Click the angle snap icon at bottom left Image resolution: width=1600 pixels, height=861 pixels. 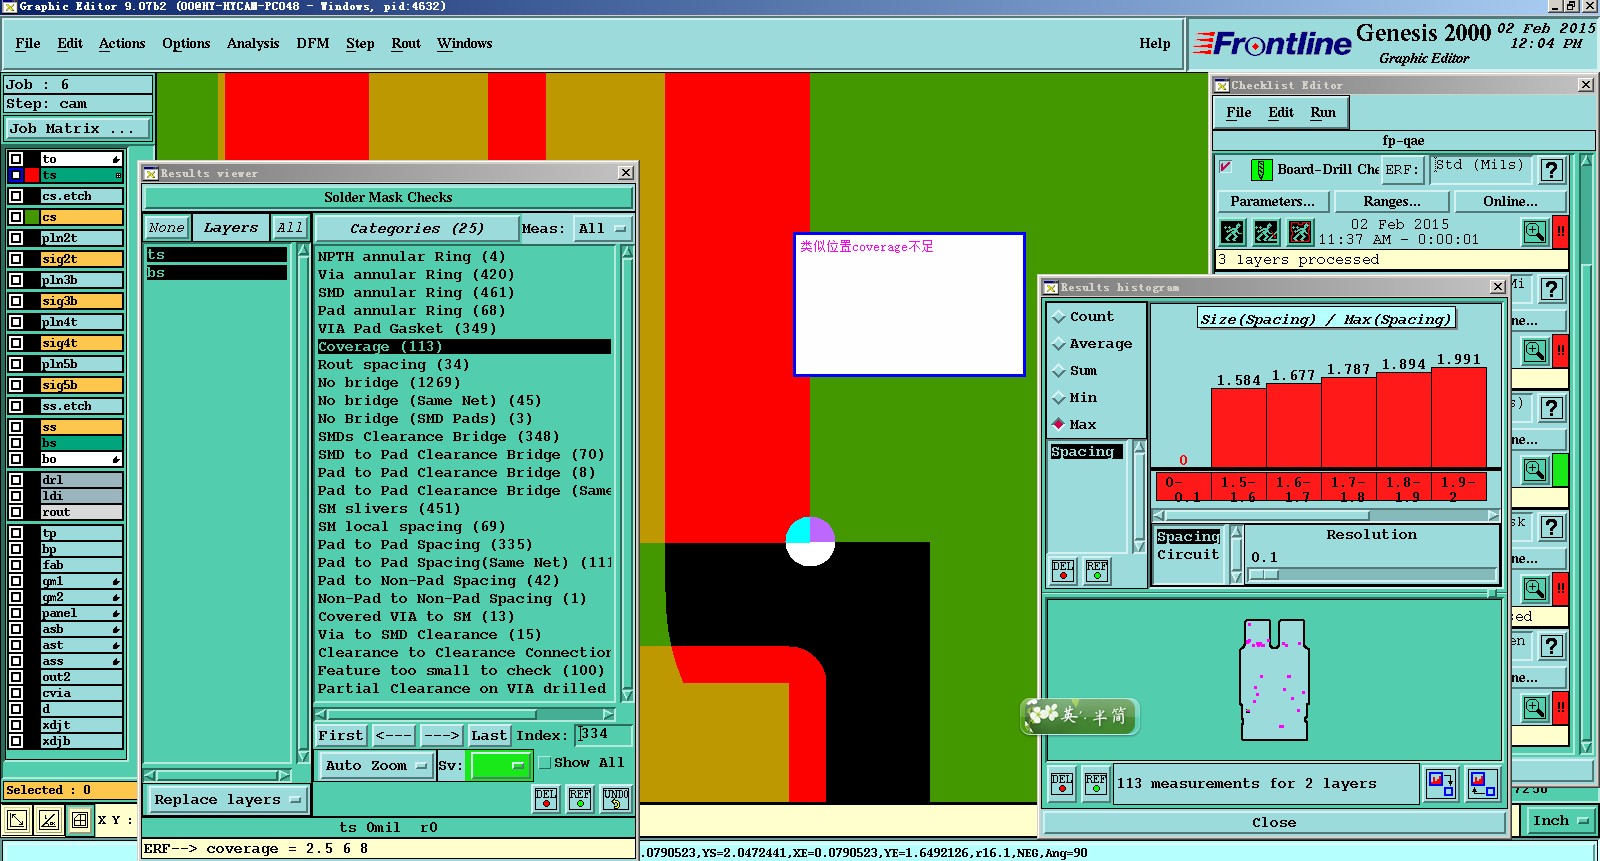[x=49, y=821]
